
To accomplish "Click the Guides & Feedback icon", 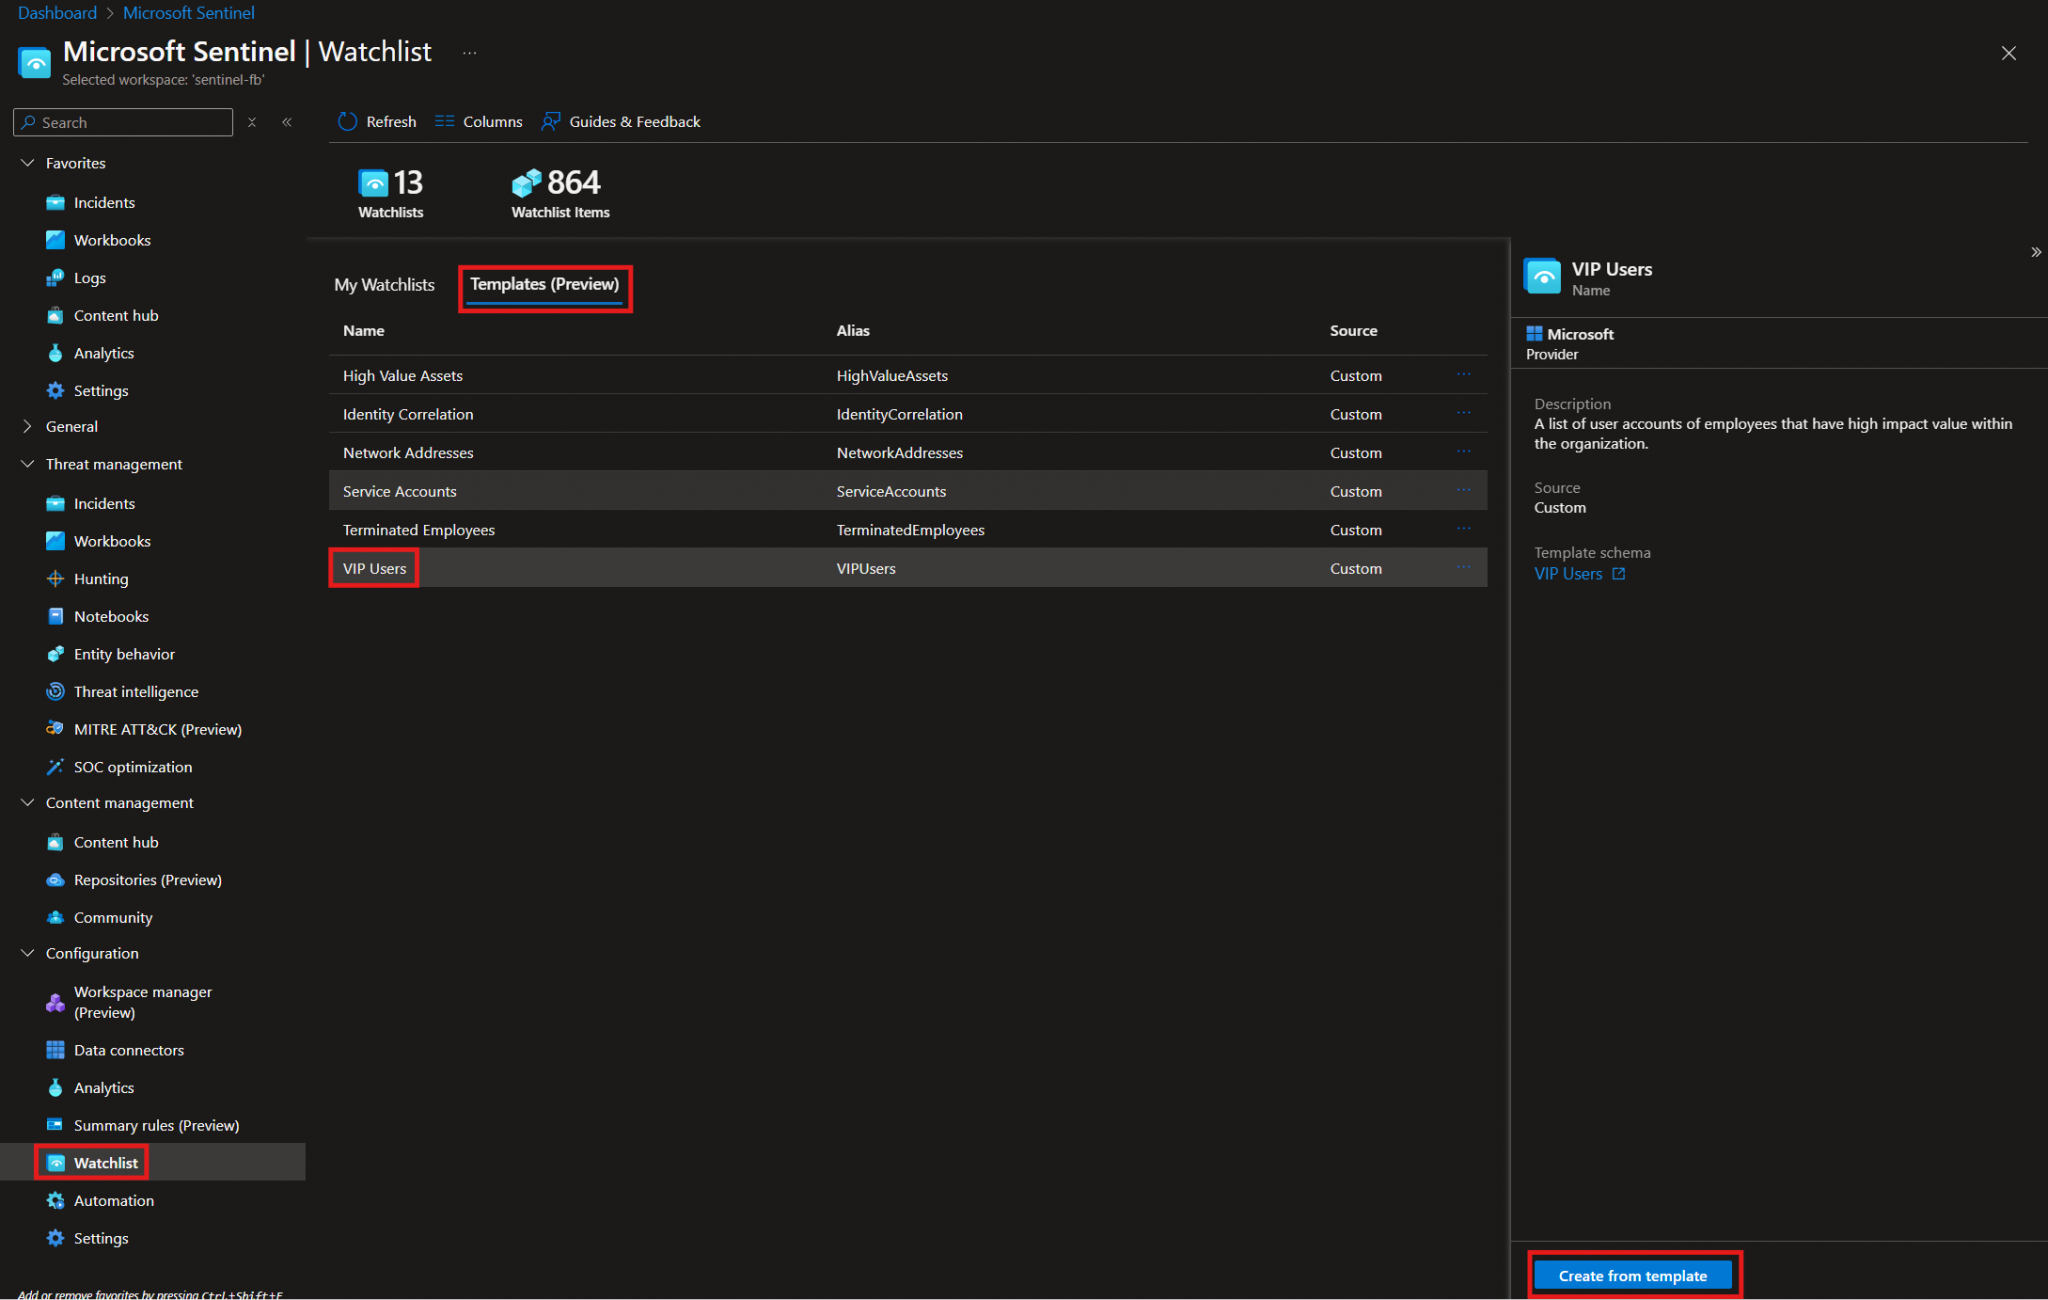I will point(551,121).
